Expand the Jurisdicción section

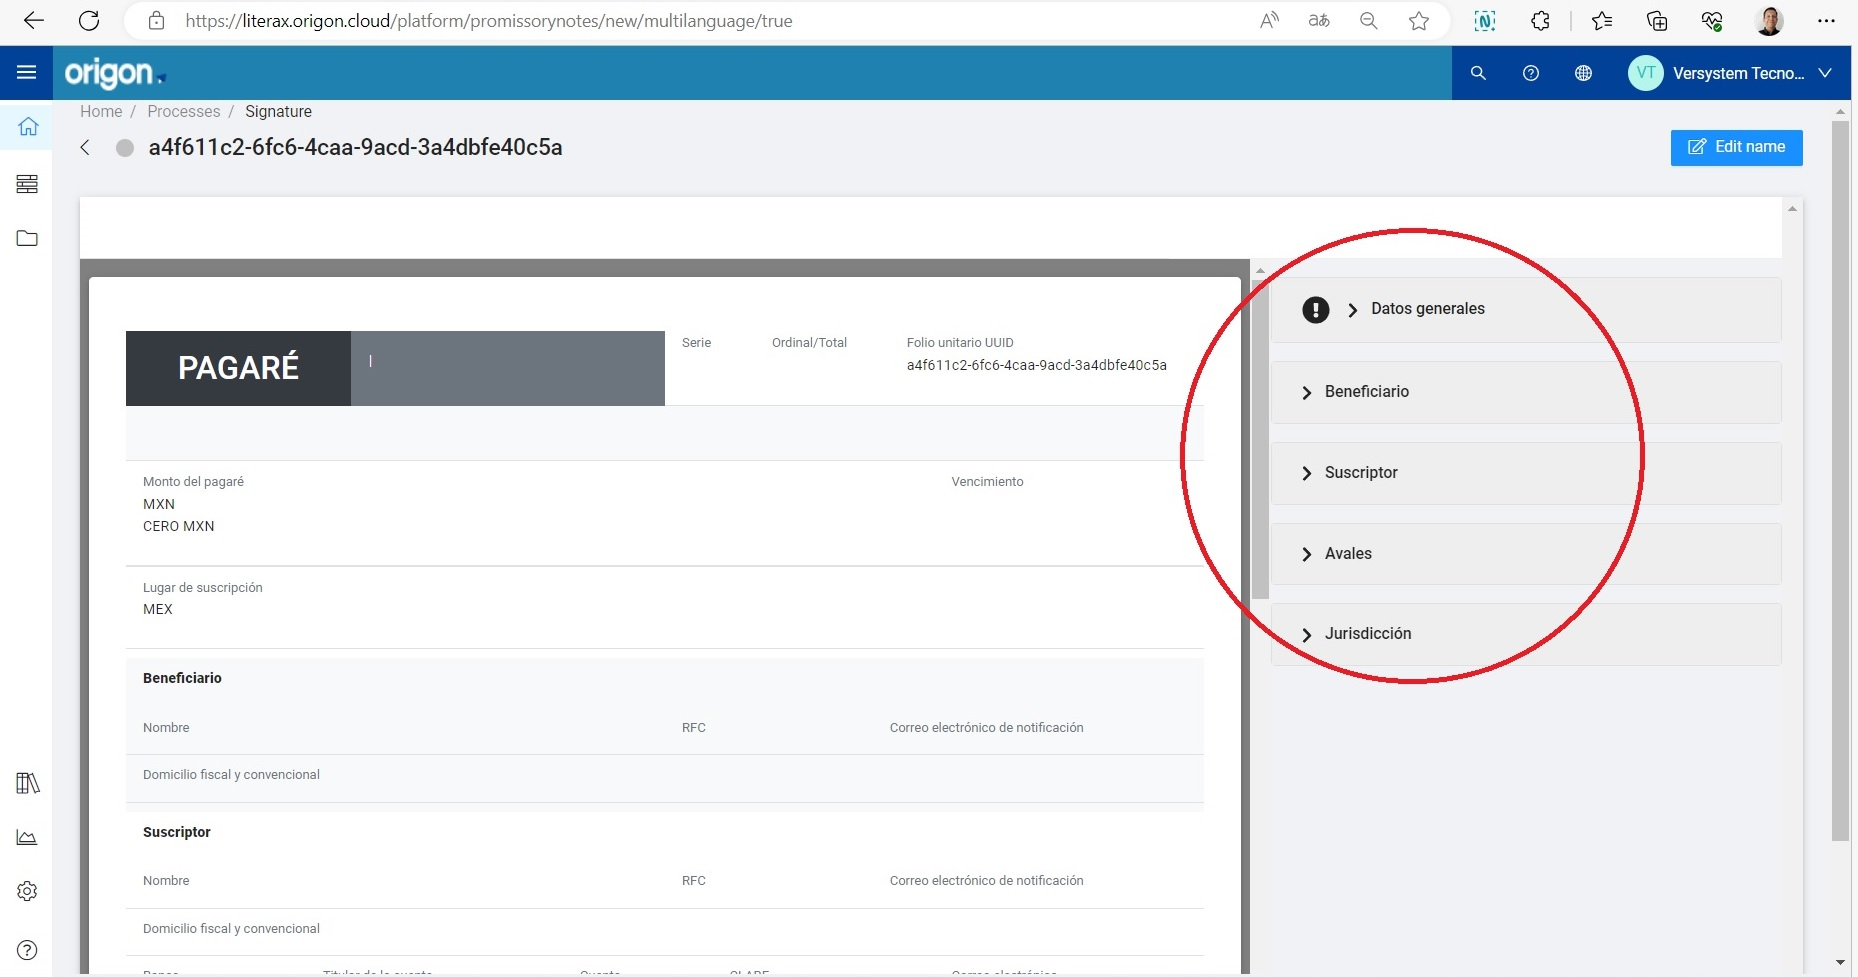click(1367, 634)
